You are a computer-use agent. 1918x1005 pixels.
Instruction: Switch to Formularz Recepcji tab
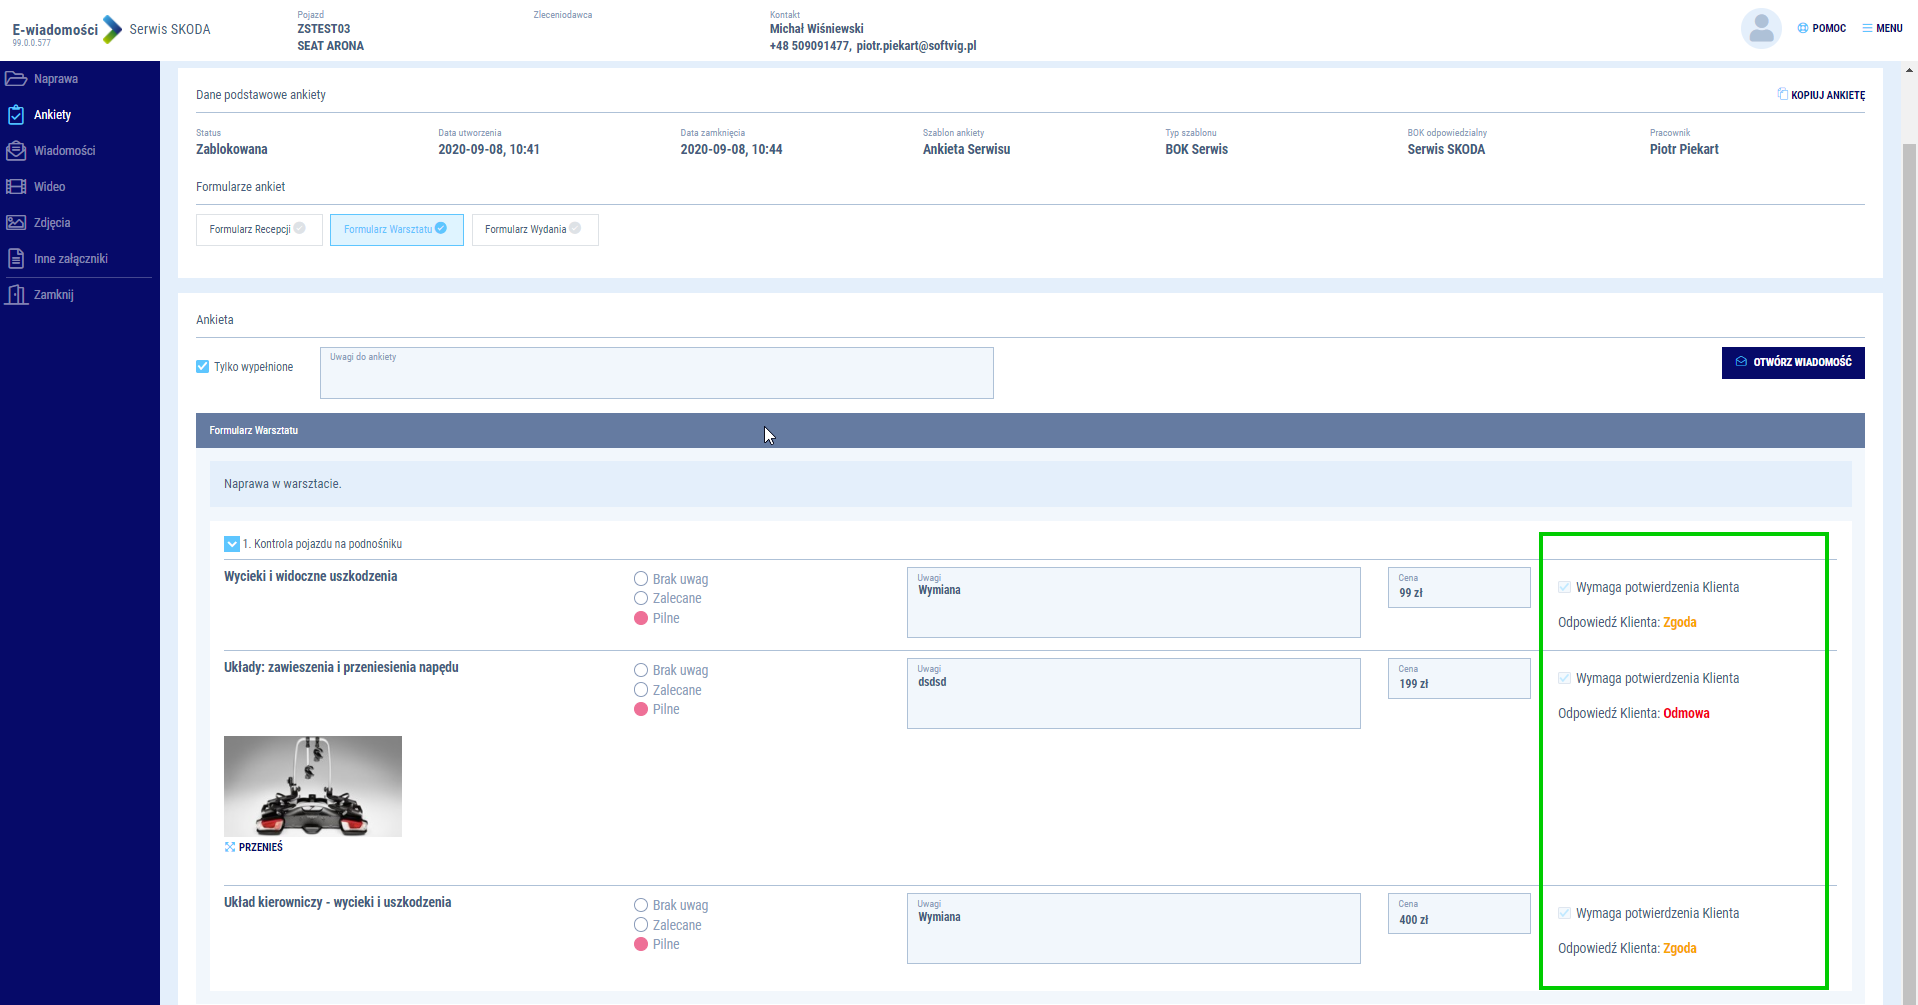(258, 230)
